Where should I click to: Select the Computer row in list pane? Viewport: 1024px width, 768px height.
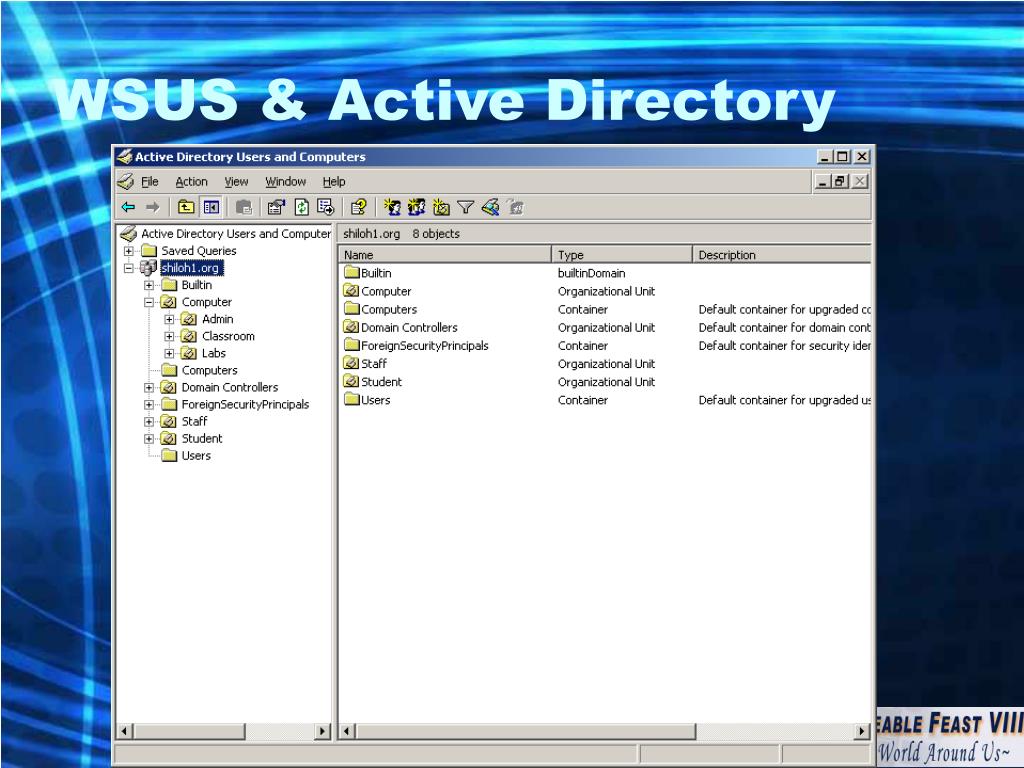click(605, 291)
